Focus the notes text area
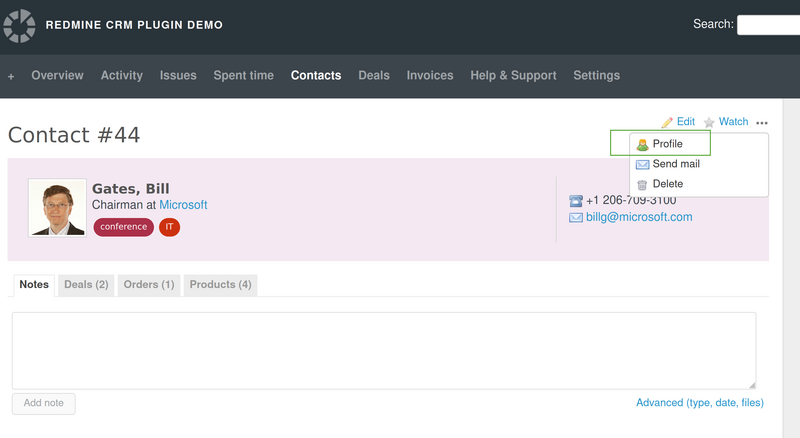Image resolution: width=800 pixels, height=438 pixels. click(383, 350)
